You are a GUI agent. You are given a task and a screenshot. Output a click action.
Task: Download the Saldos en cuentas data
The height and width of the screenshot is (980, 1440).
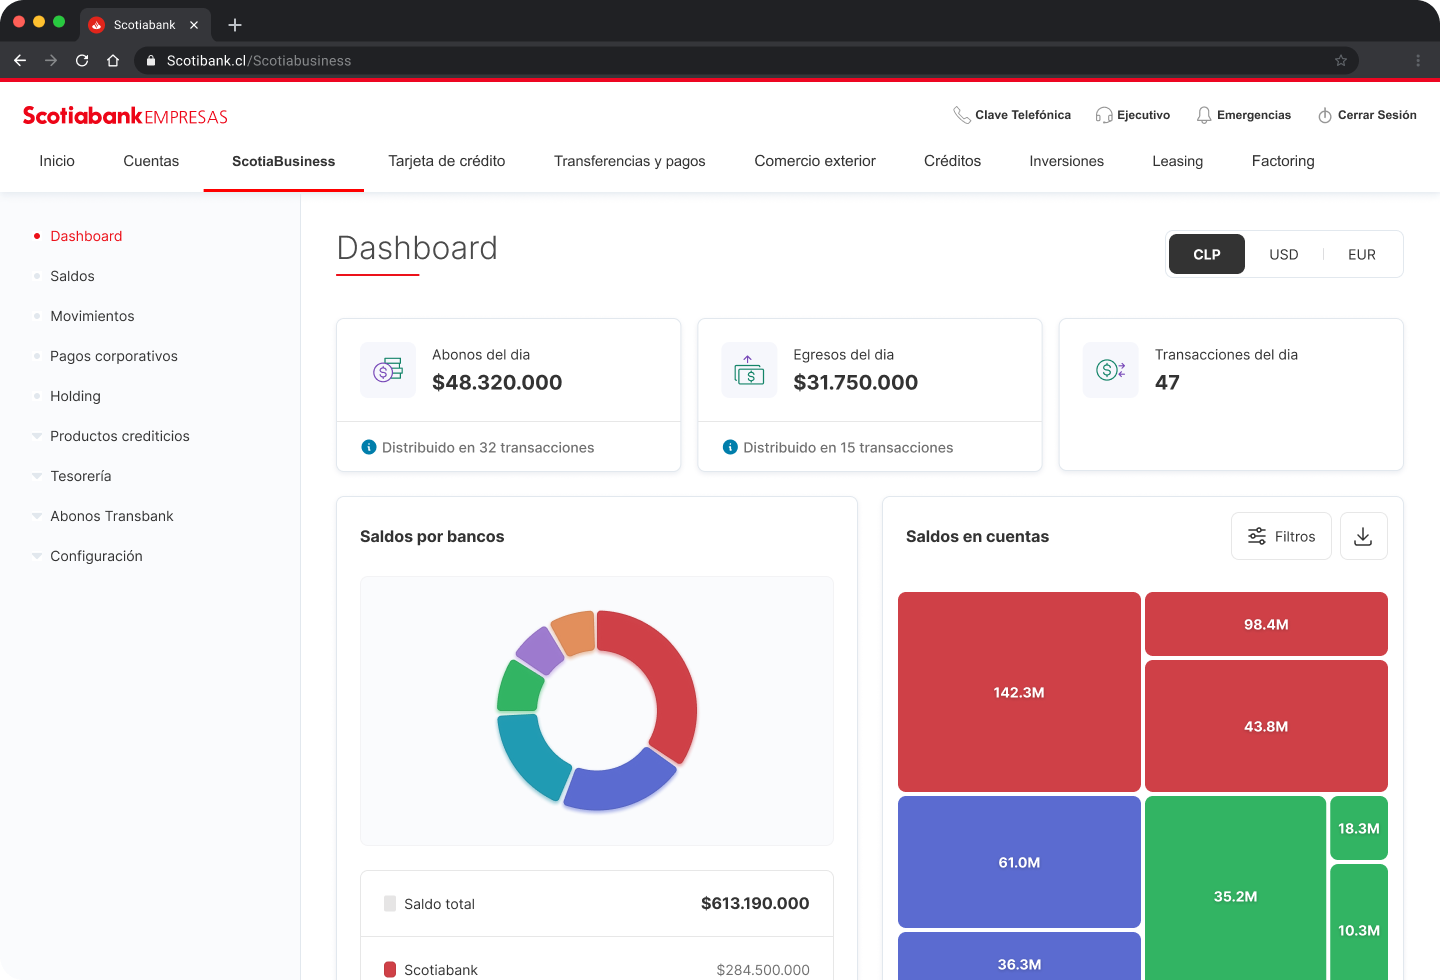click(x=1363, y=536)
